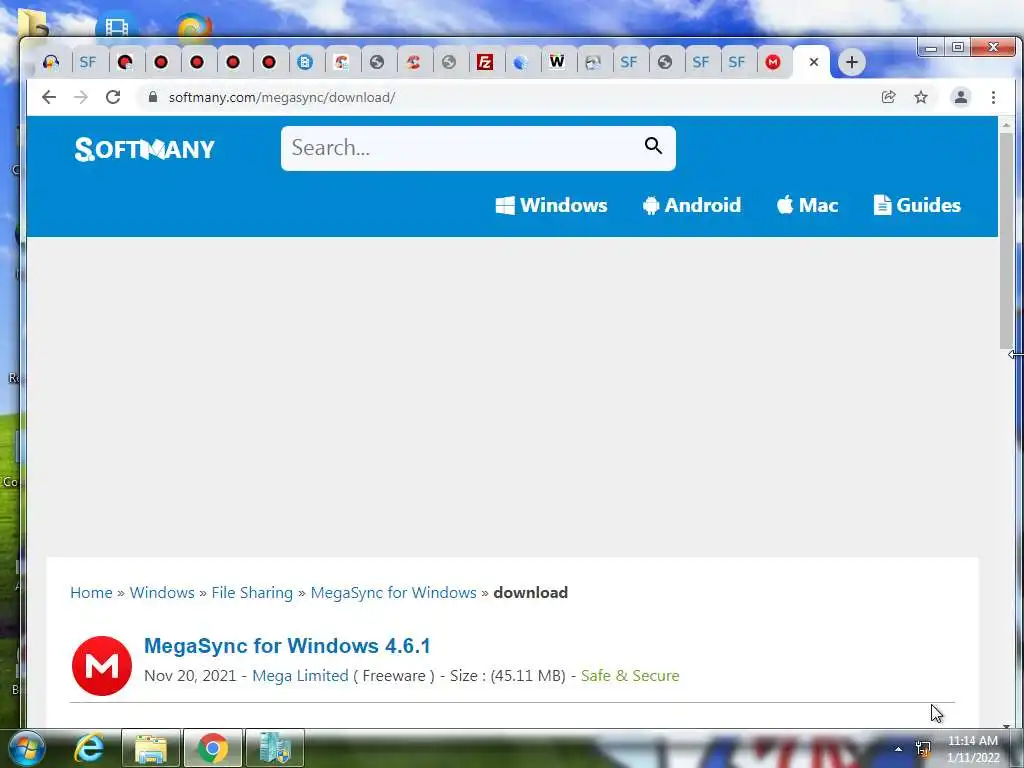This screenshot has height=768, width=1024.
Task: Open the Android category menu
Action: click(692, 205)
